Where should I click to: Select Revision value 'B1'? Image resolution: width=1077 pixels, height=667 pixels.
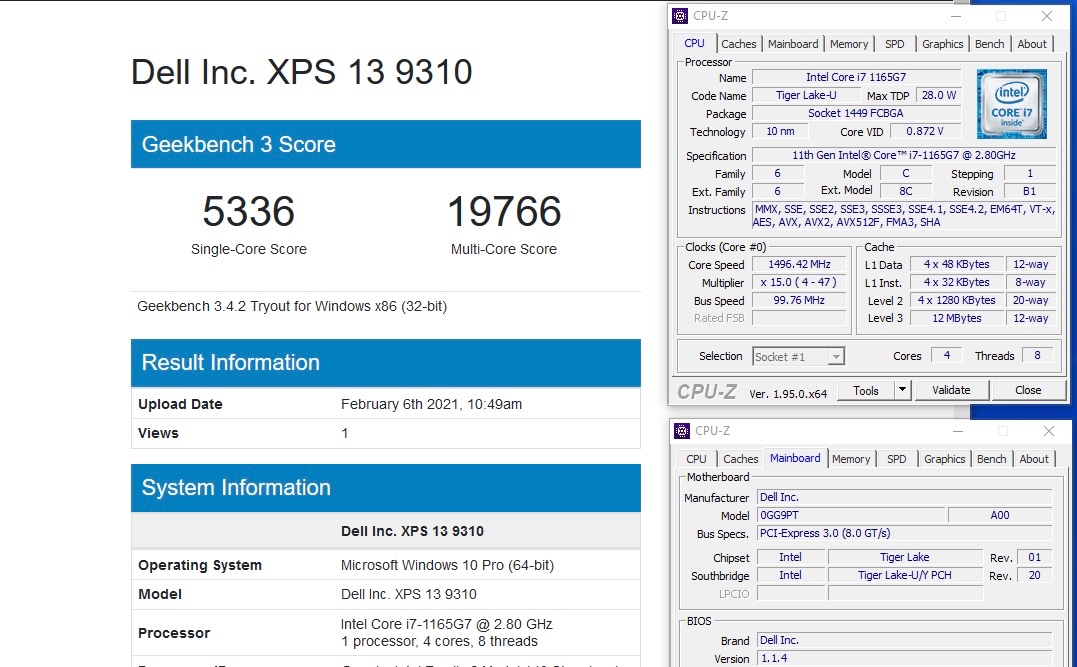(1030, 191)
